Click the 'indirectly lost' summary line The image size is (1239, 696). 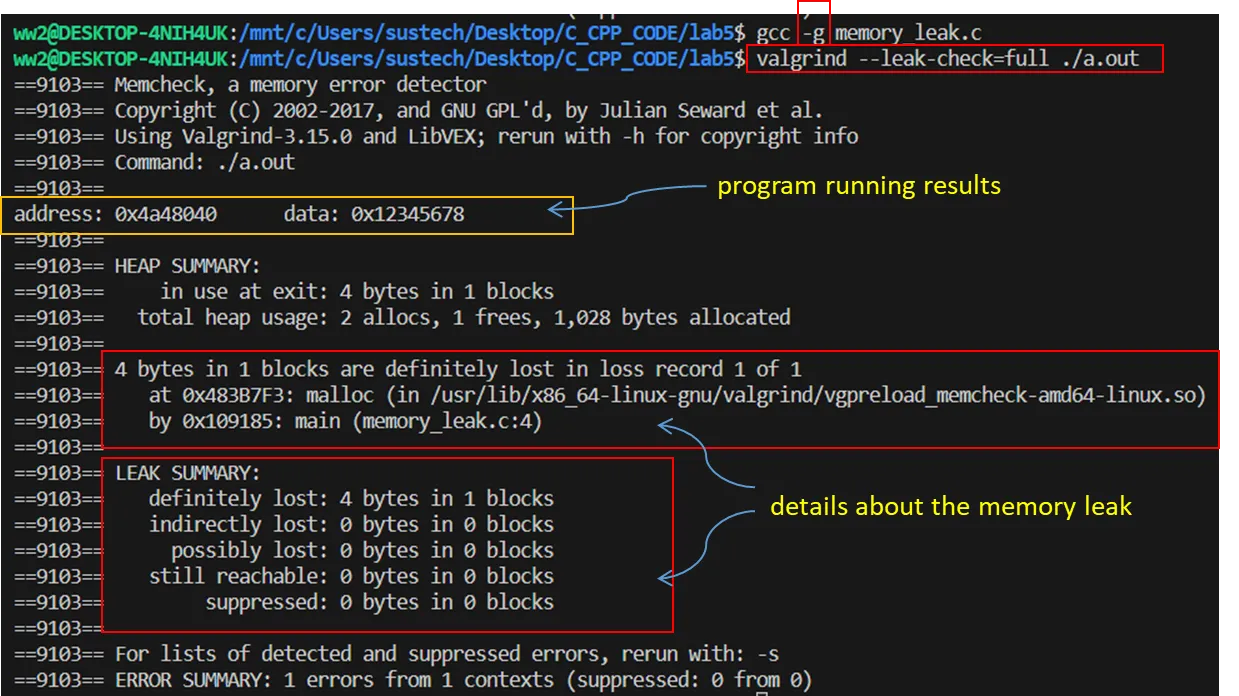click(350, 524)
